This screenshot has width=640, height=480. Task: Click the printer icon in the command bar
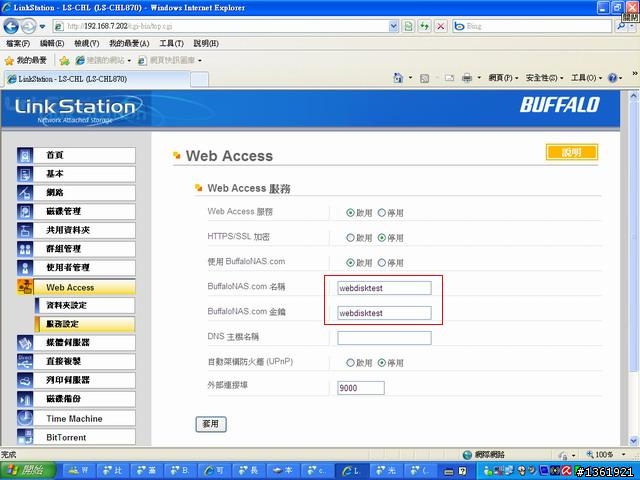click(467, 78)
